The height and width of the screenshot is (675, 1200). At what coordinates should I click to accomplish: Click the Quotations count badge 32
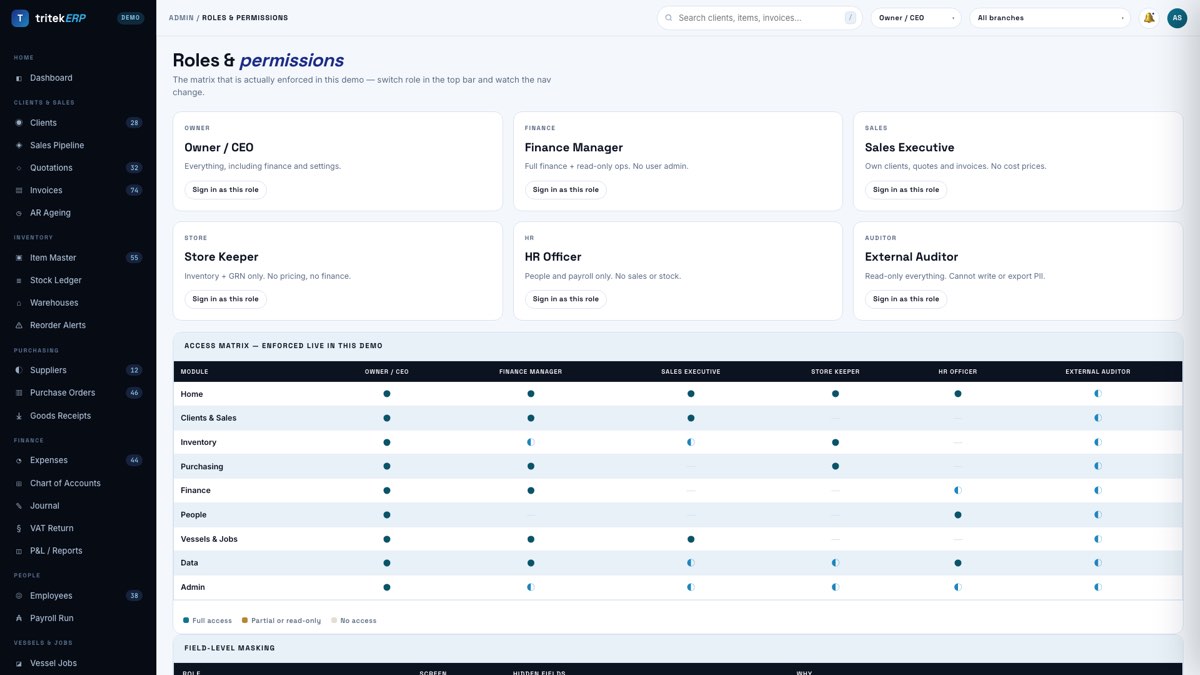pyautogui.click(x=134, y=168)
